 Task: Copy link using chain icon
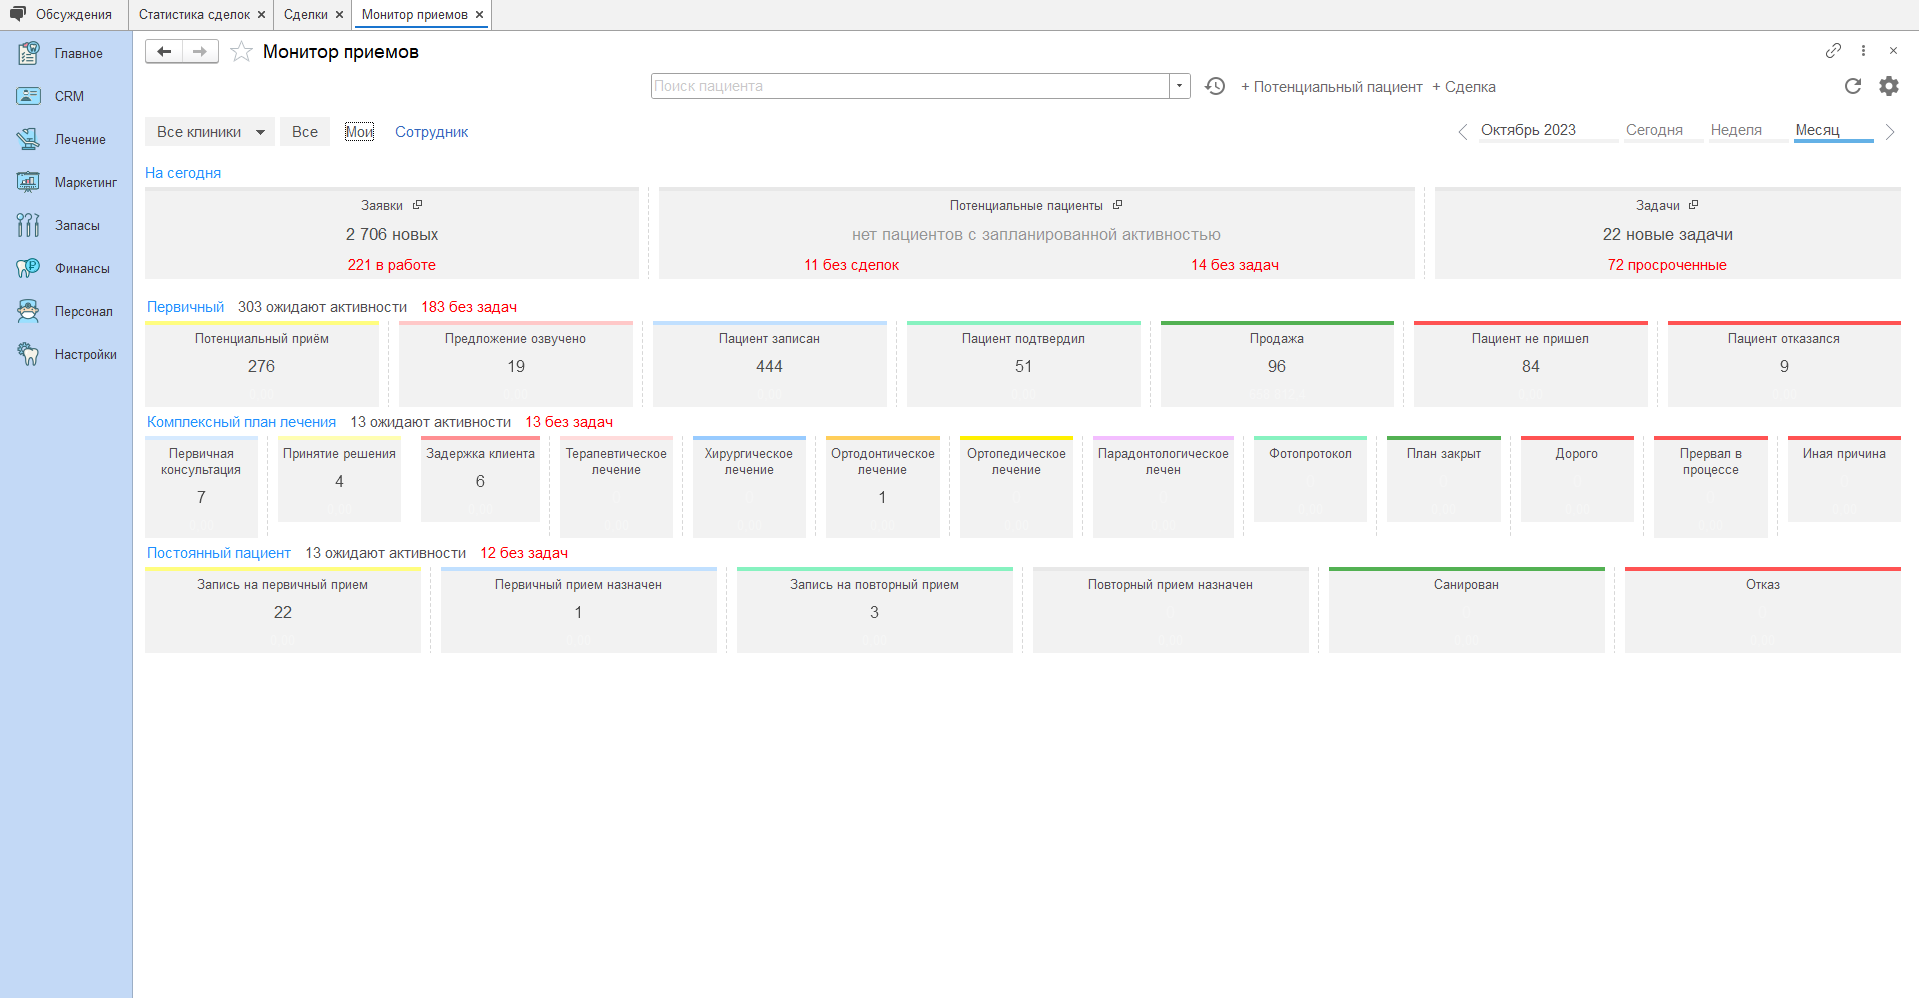coord(1833,50)
